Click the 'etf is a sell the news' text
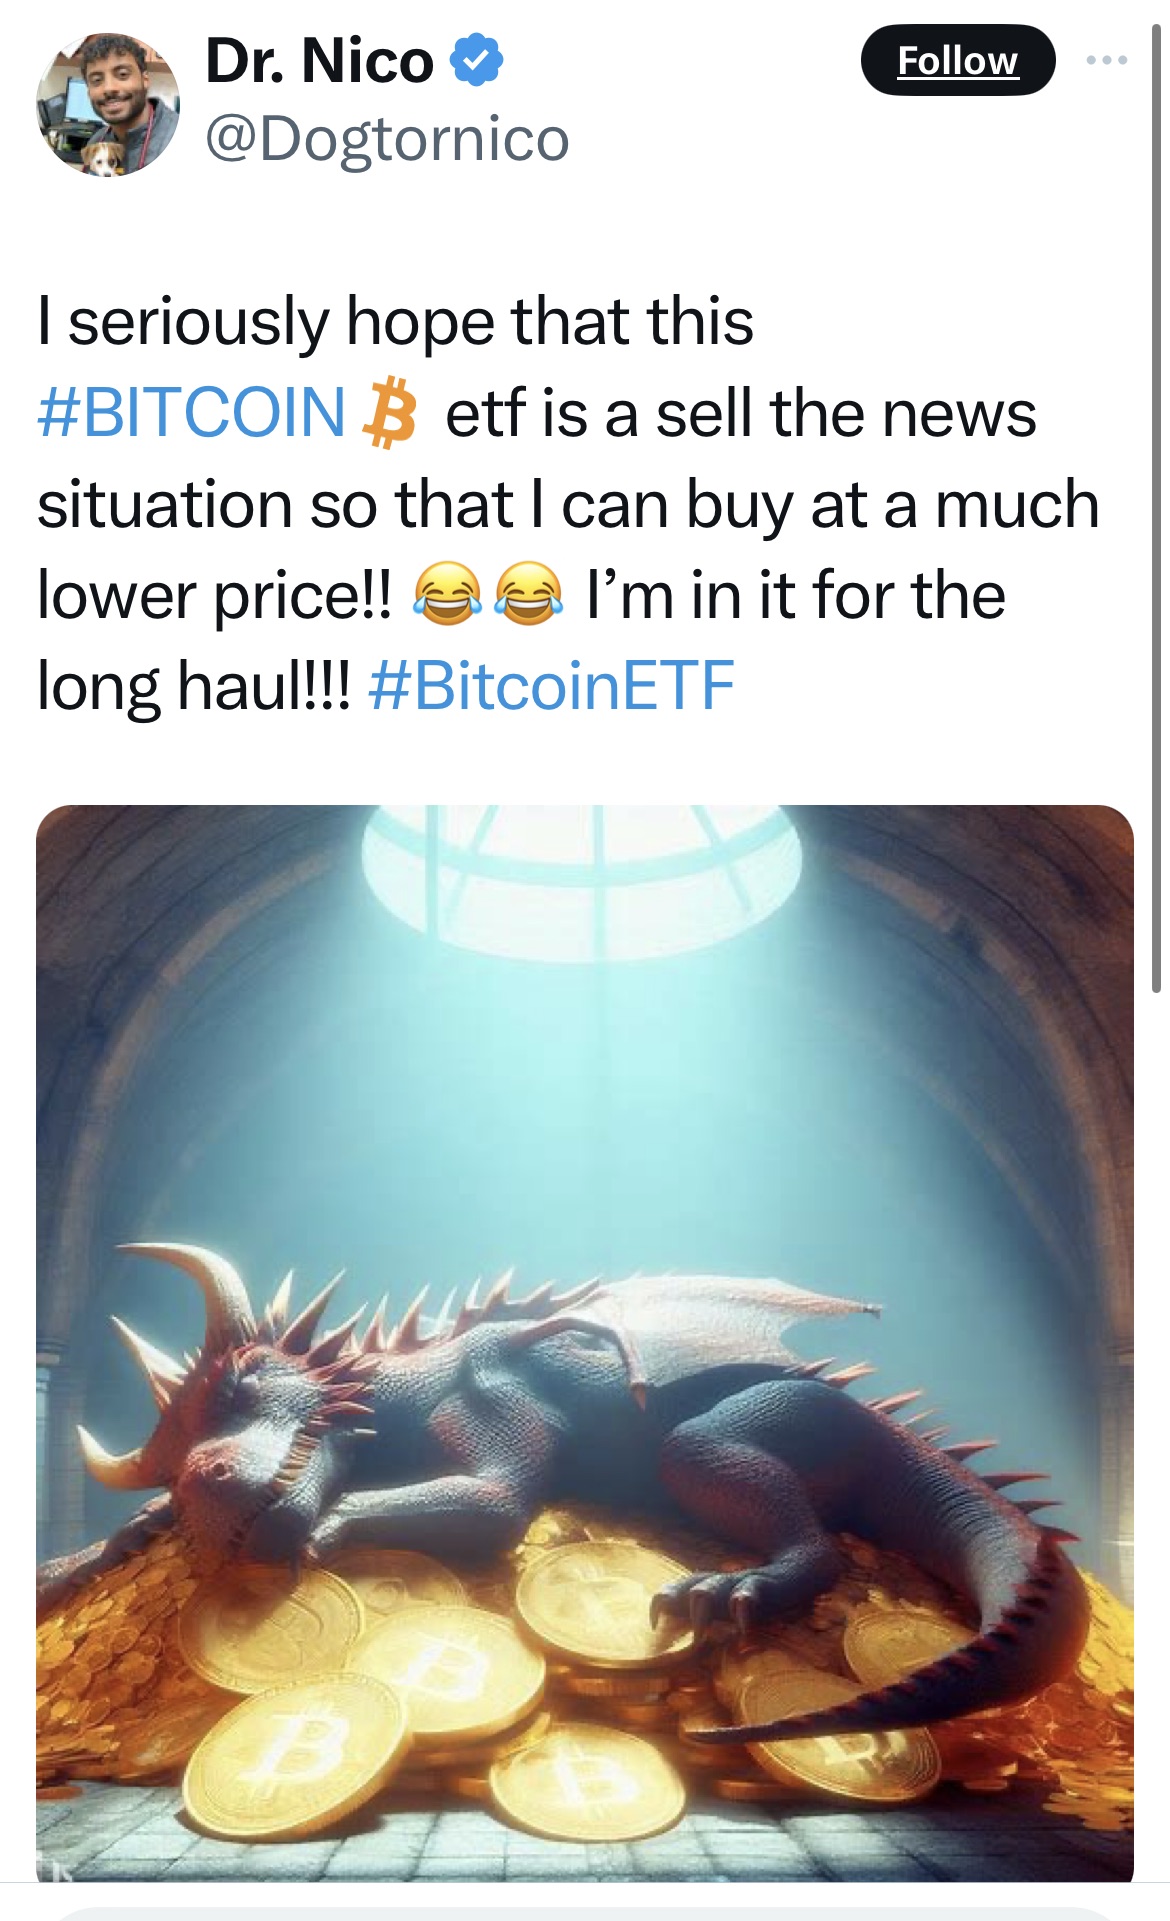The image size is (1170, 1921). coord(741,413)
